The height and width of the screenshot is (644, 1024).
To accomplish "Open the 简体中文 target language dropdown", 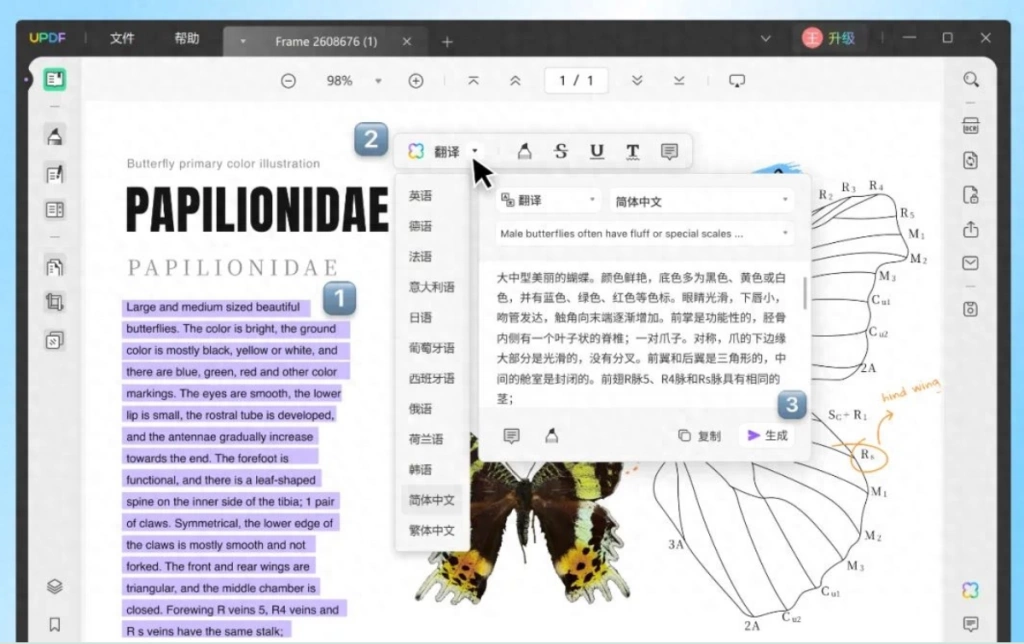I will point(701,202).
